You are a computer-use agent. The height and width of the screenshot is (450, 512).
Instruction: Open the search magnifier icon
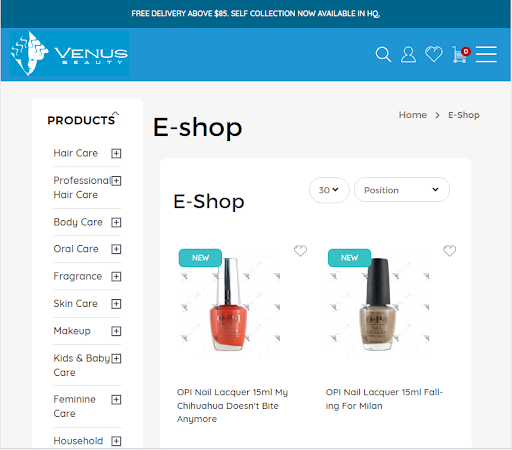(383, 54)
